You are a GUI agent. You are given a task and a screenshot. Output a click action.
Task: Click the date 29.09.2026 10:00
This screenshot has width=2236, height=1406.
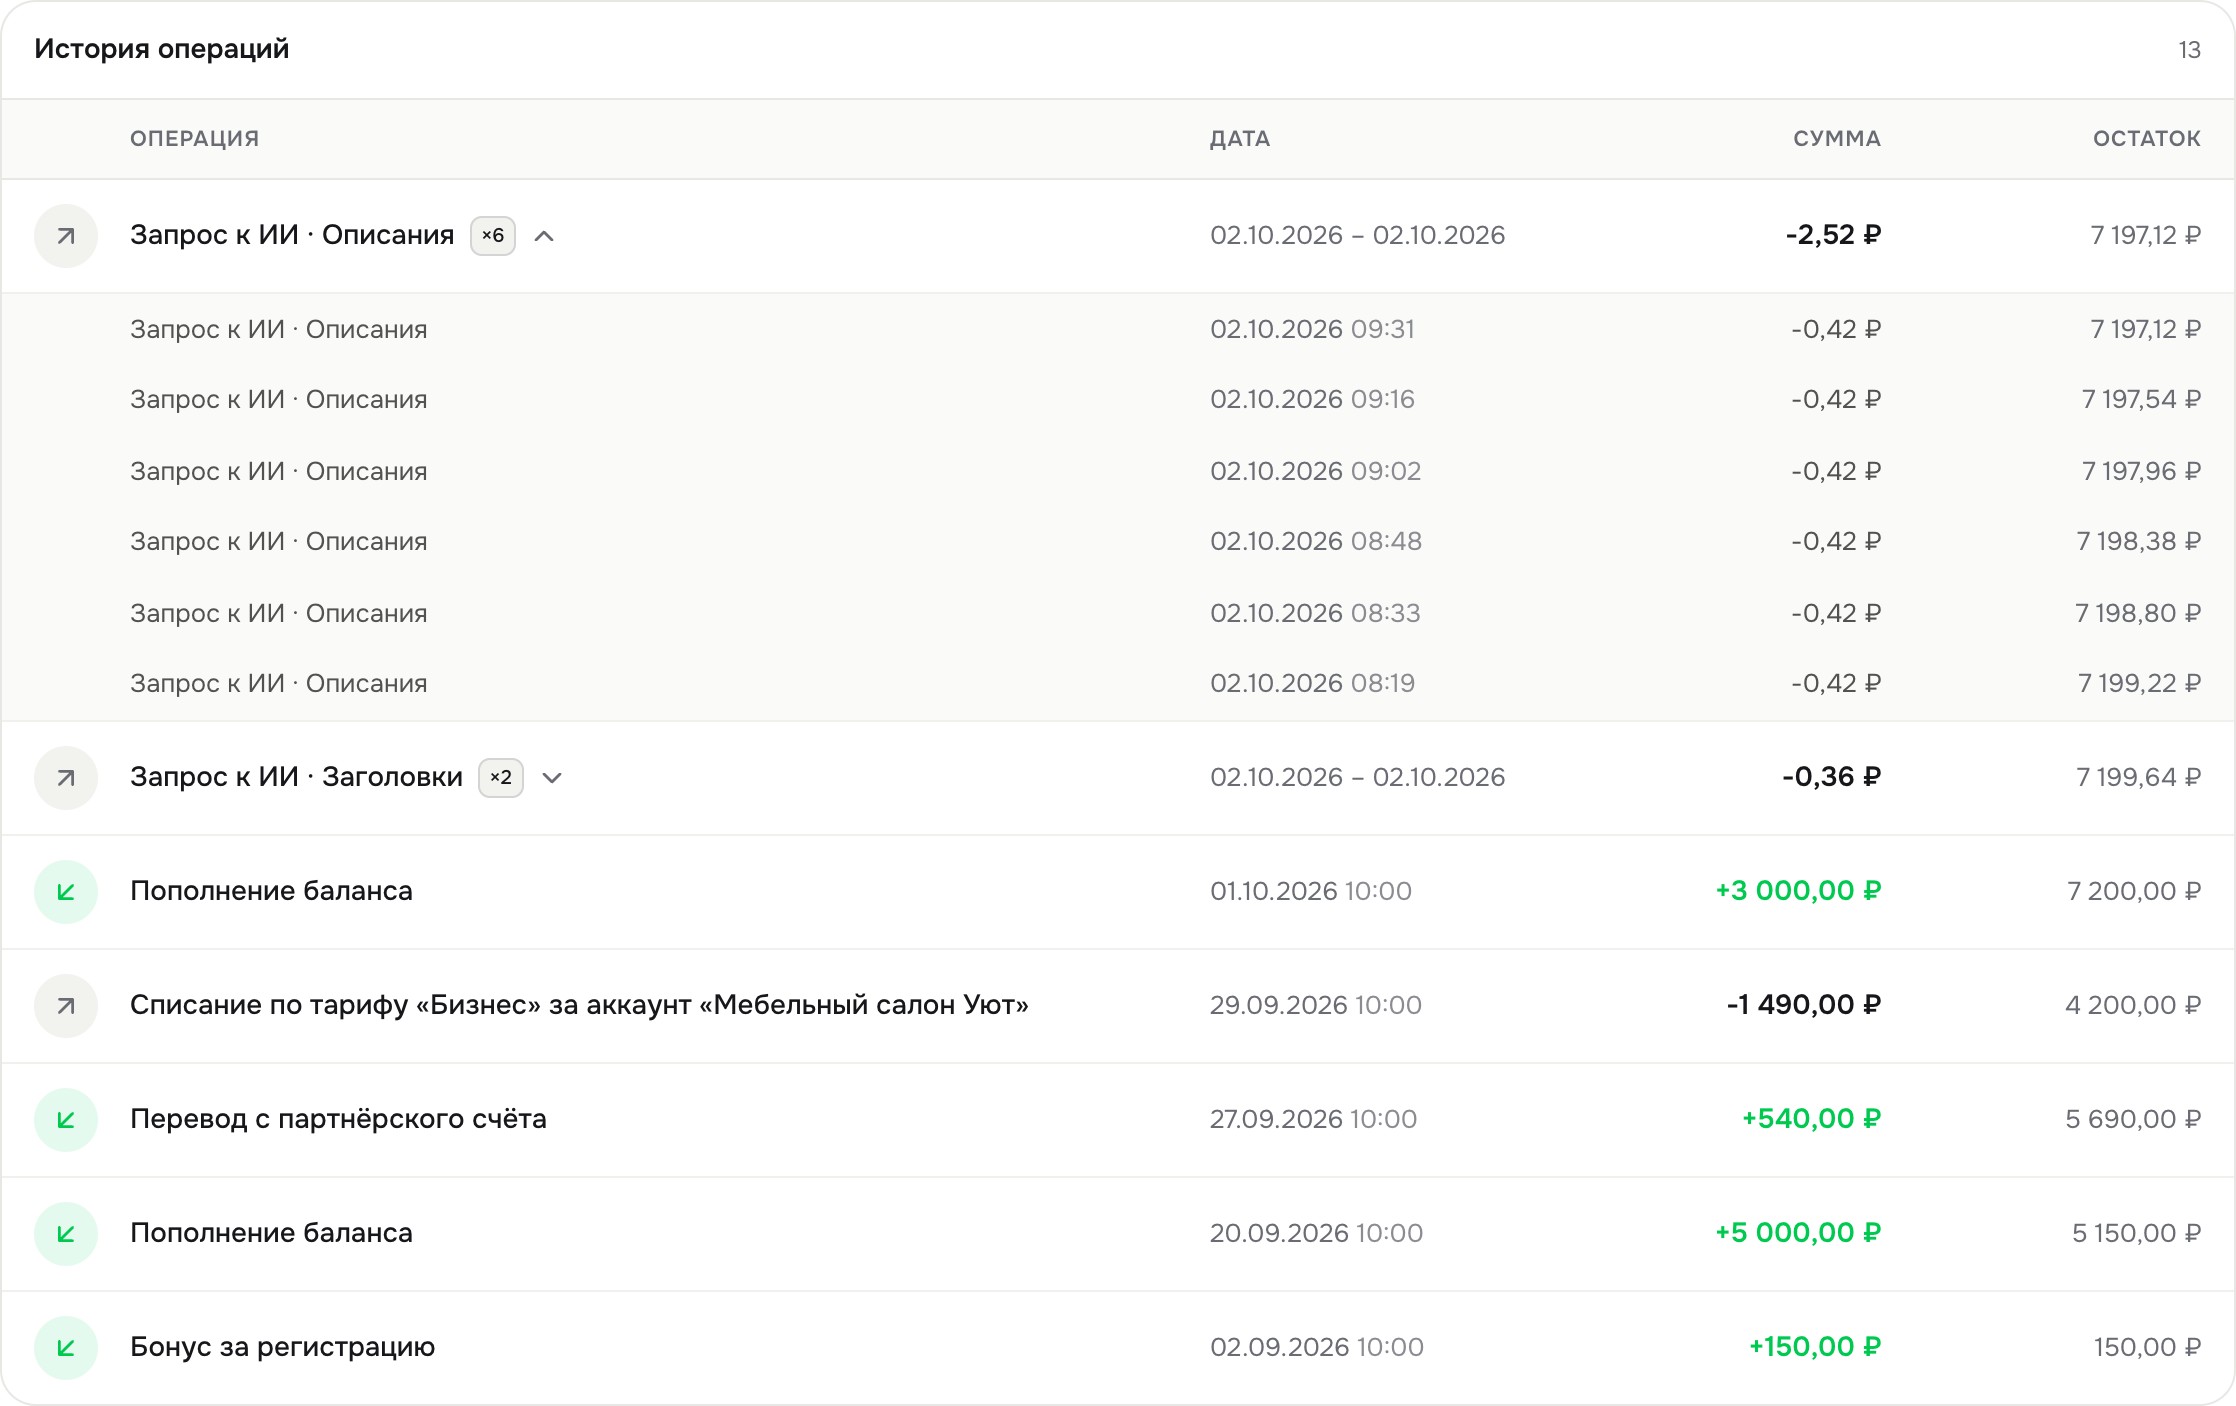pos(1315,1005)
